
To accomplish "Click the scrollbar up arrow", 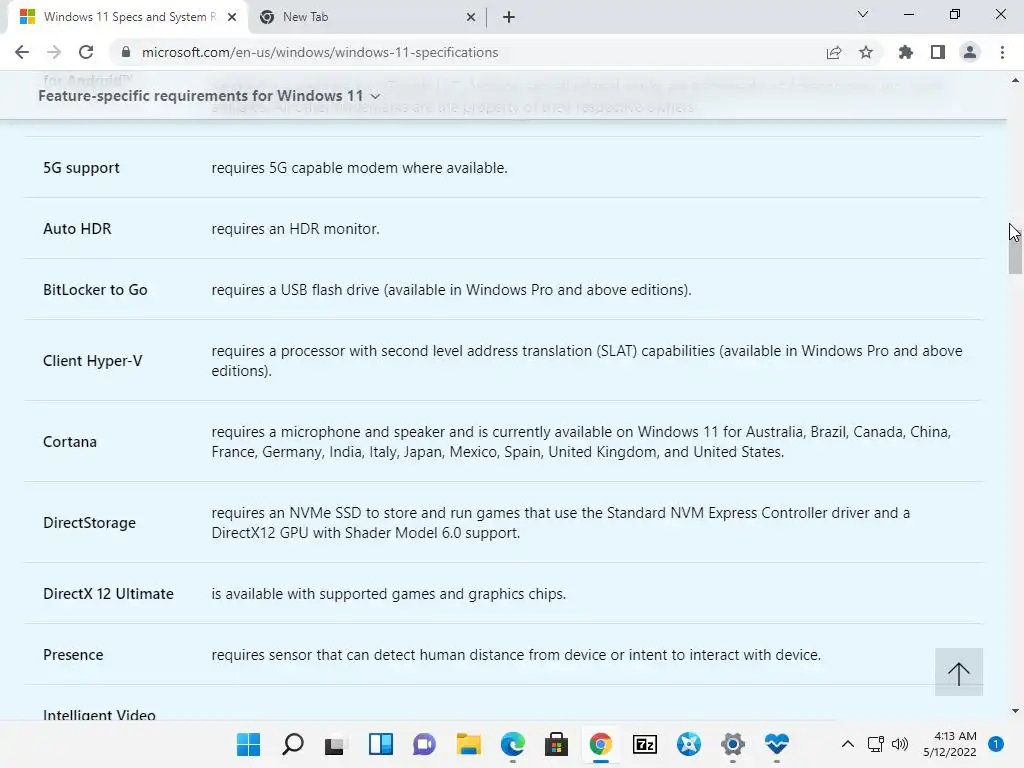I will (x=1015, y=80).
